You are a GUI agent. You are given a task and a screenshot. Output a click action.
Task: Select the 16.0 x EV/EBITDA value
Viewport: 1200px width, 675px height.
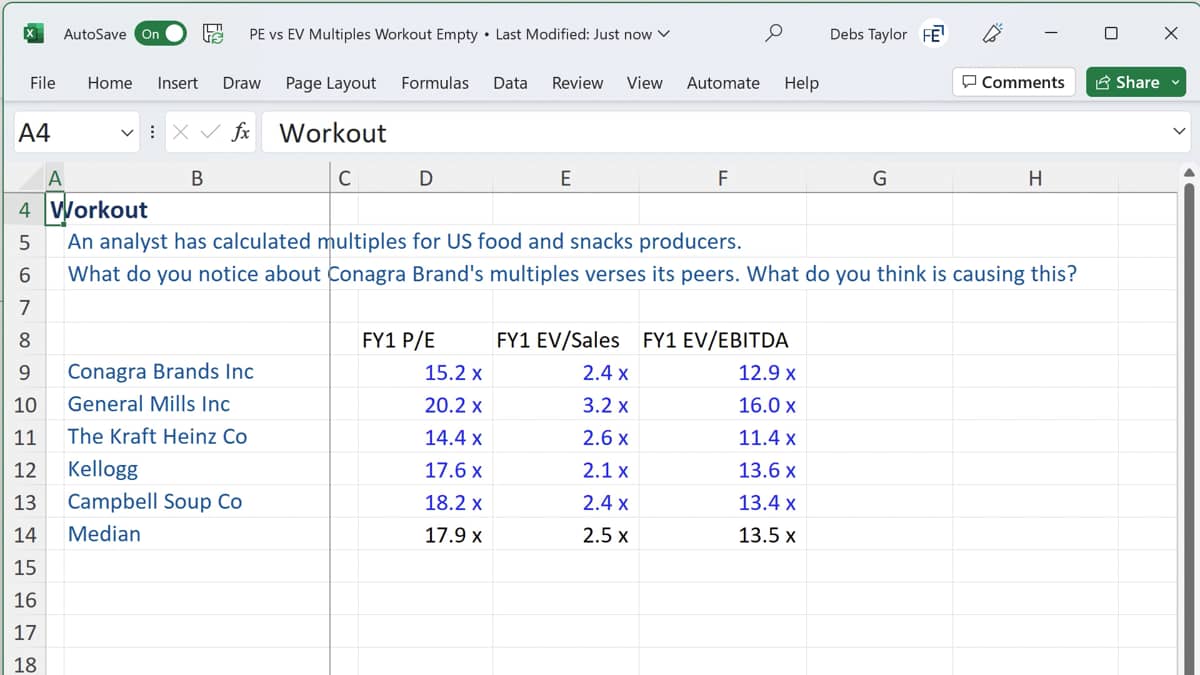(x=722, y=404)
